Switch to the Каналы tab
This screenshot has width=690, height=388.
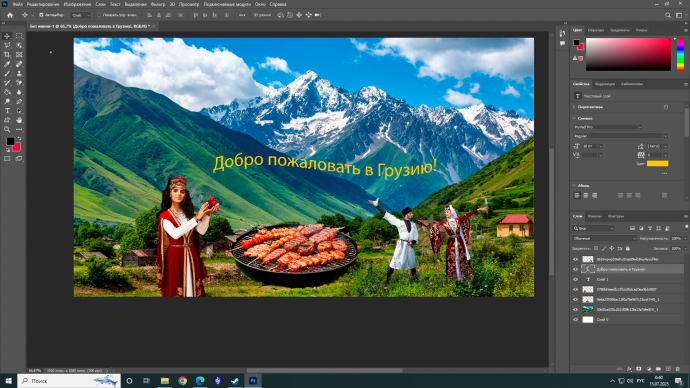pos(595,216)
